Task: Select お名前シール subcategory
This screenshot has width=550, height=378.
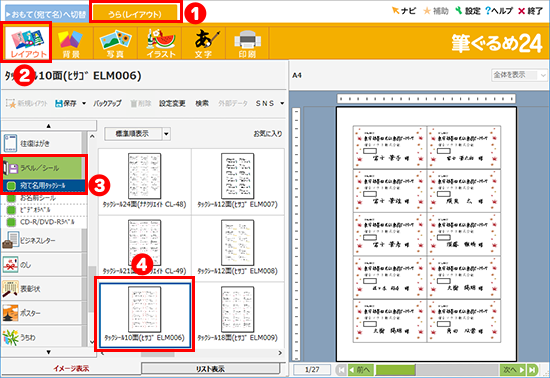Action: pos(38,198)
